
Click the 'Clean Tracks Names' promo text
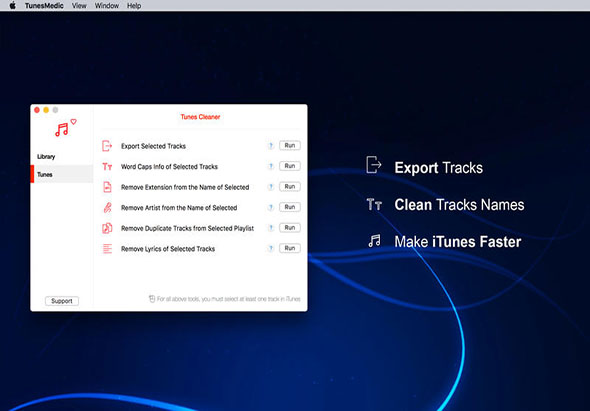pos(459,205)
